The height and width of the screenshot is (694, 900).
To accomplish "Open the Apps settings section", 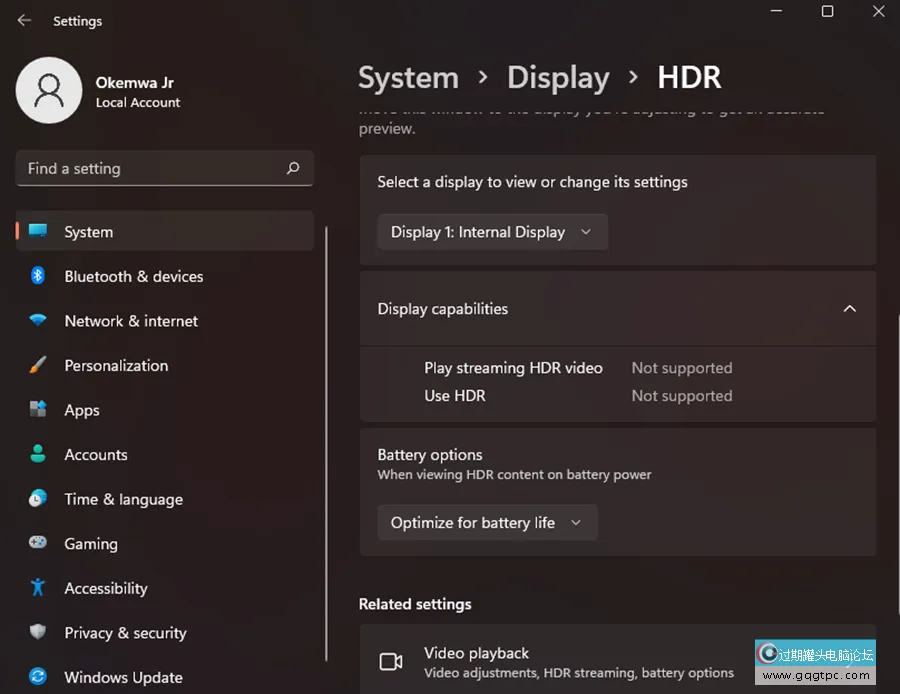I will coord(82,410).
